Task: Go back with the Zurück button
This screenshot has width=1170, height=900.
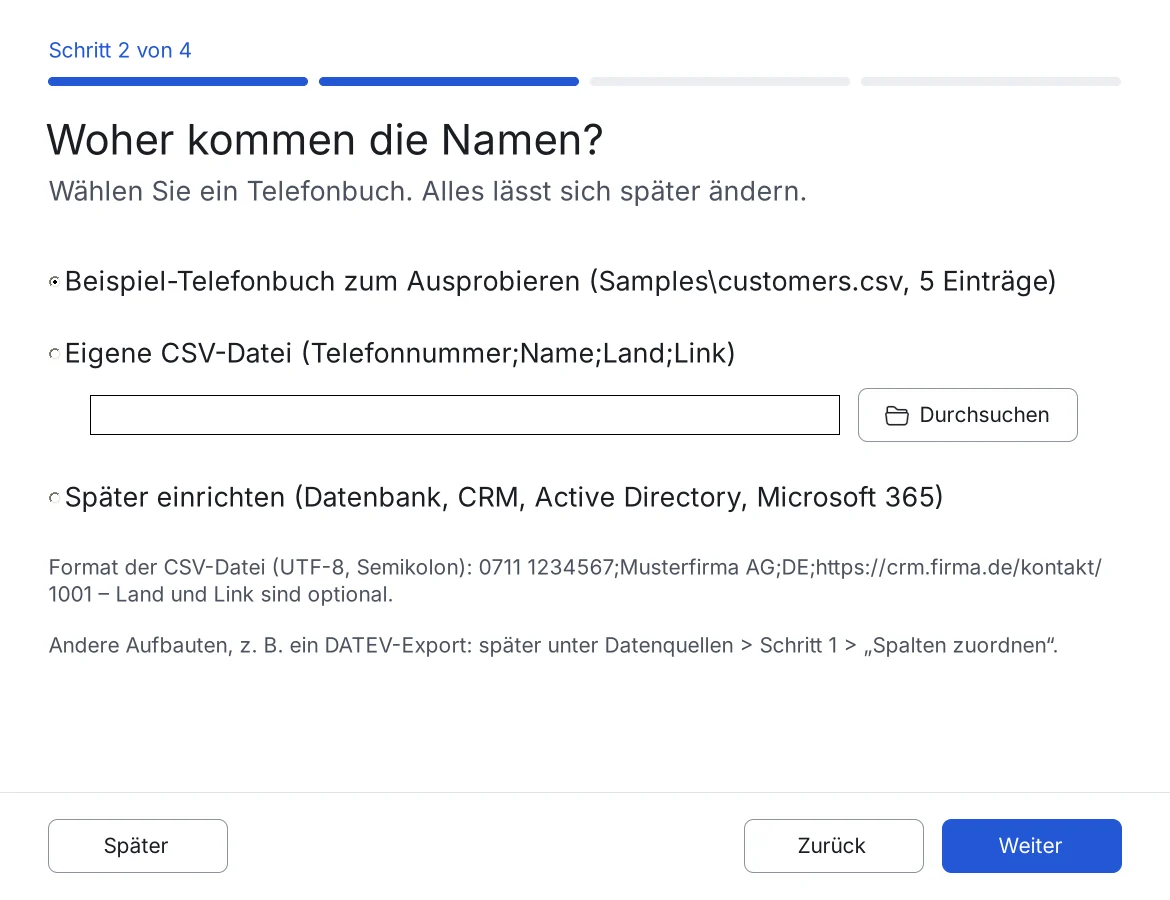Action: coord(833,846)
